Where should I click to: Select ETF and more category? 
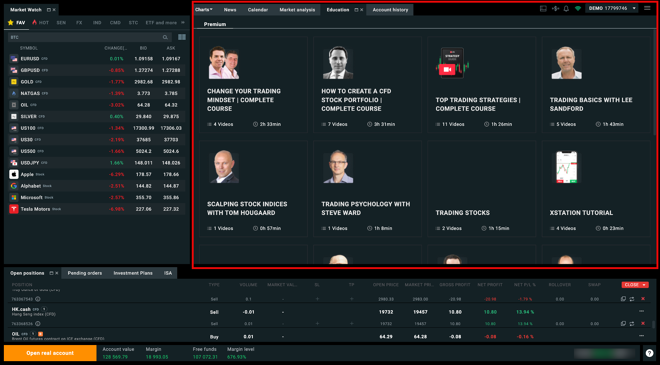161,23
